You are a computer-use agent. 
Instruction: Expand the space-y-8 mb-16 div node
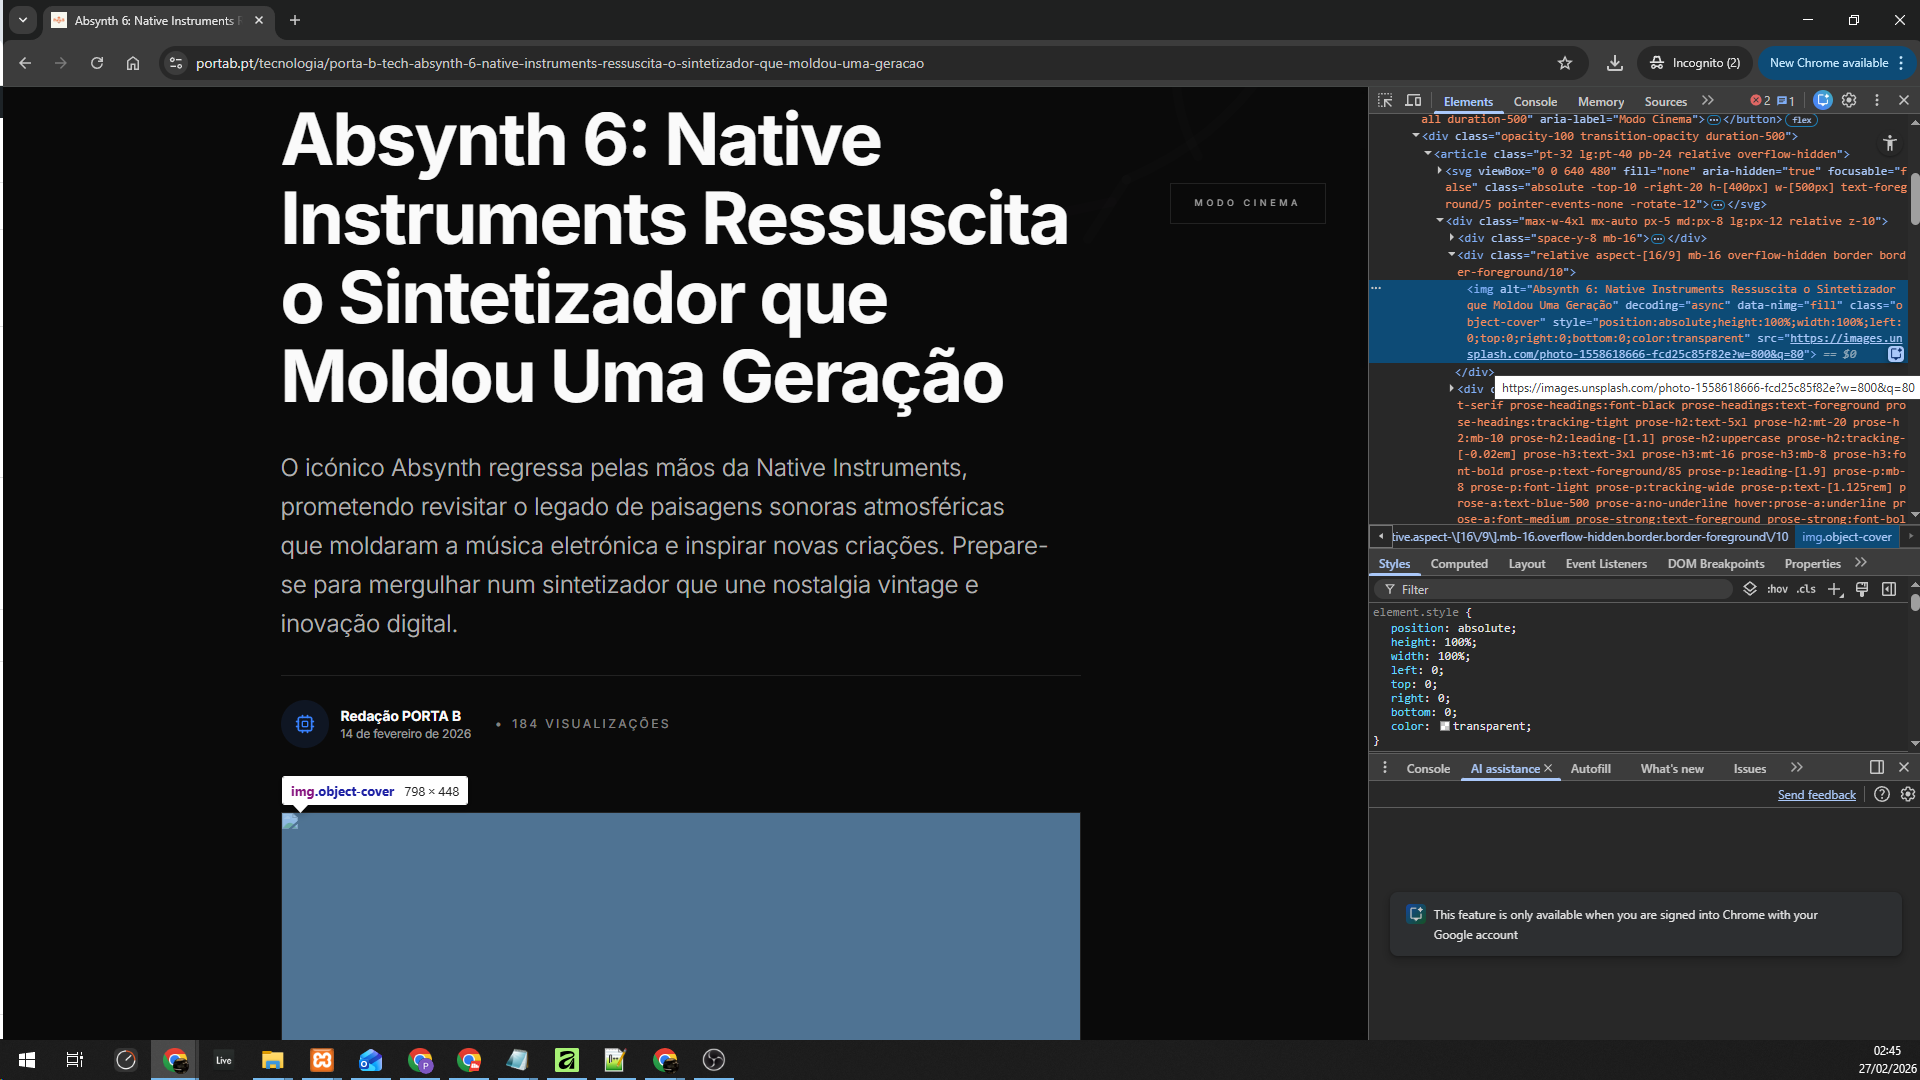pos(1452,238)
